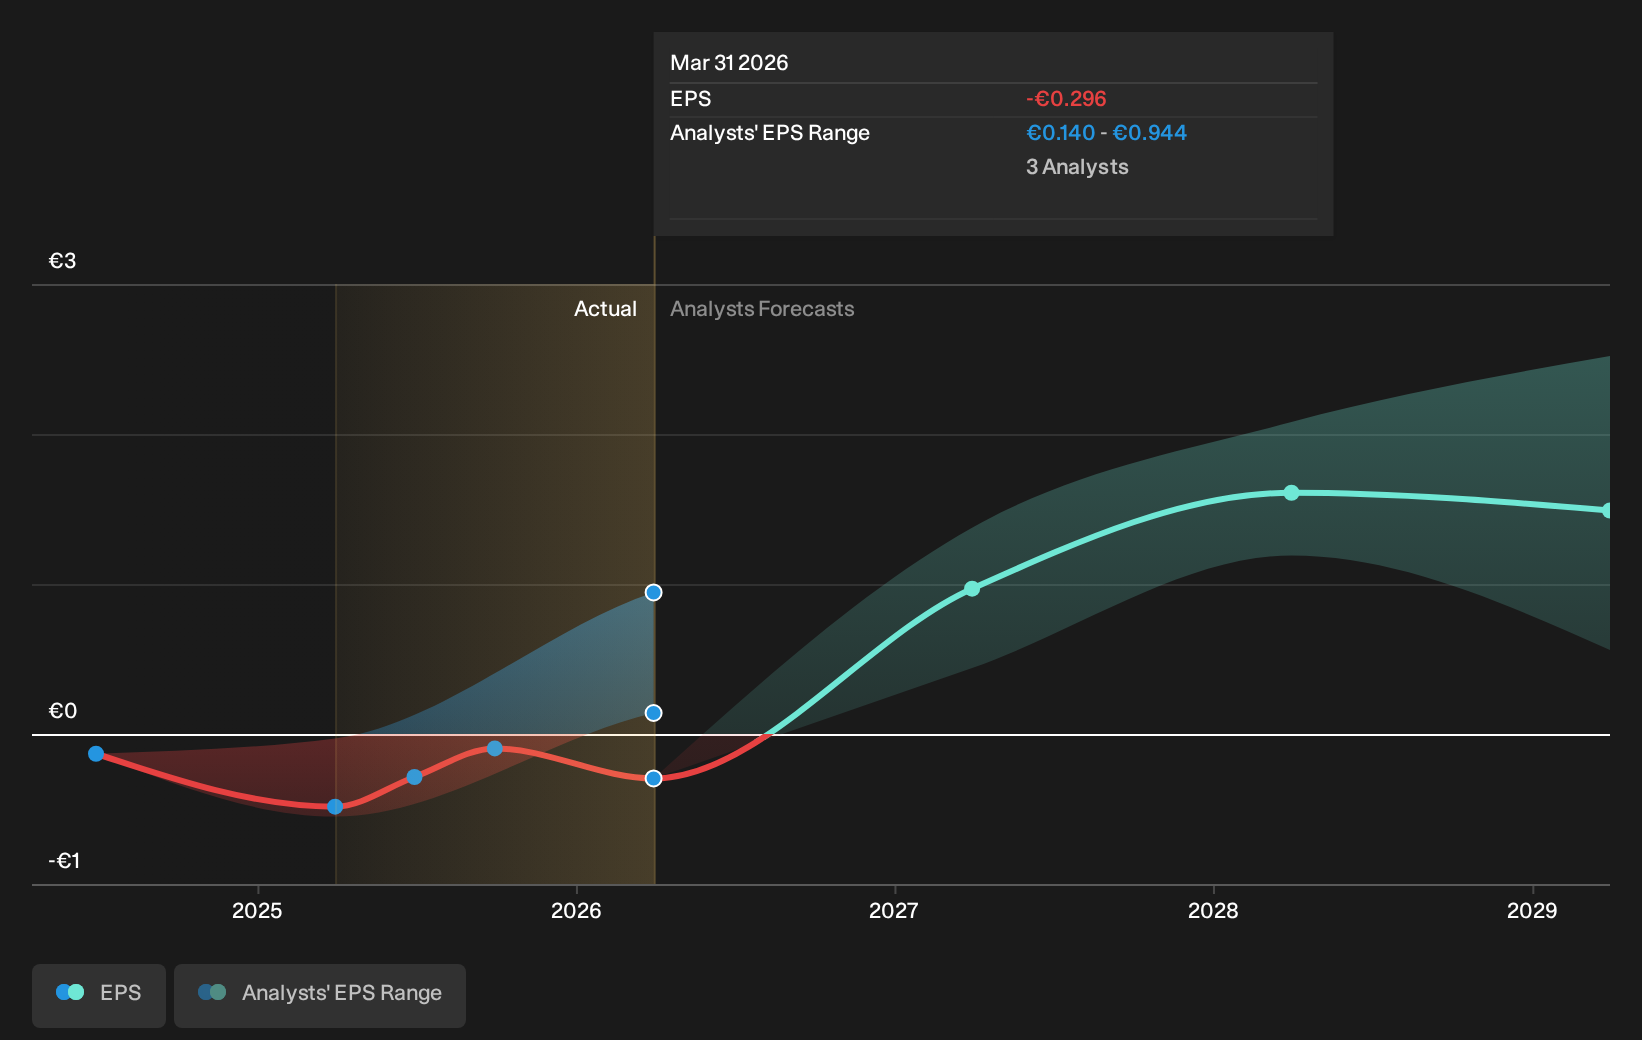Click the 'Mar 31 2026' tooltip date
Screen dimensions: 1642x1040
[x=729, y=63]
